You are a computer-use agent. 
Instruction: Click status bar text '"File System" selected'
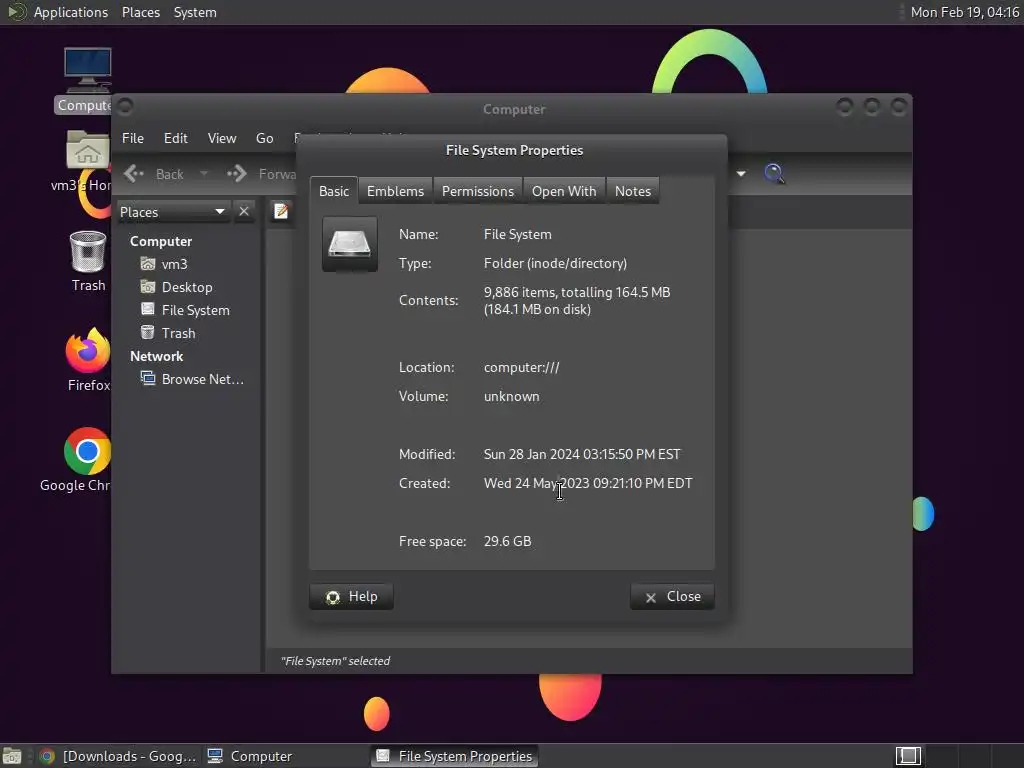point(335,661)
